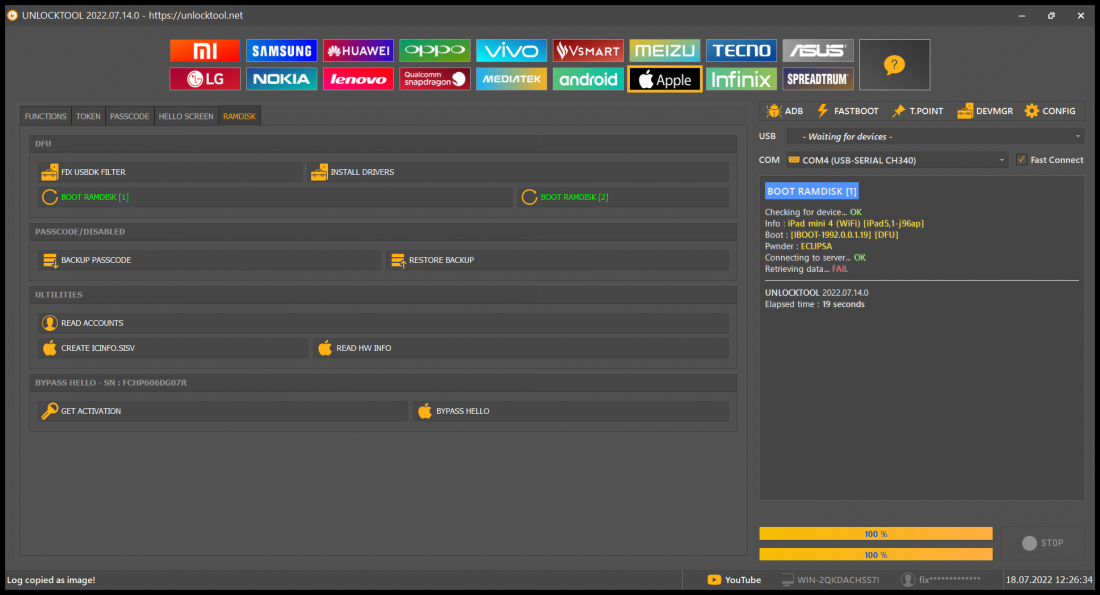Choose the Tecno brand tile
Screen dimensions: 1100x595
(742, 51)
